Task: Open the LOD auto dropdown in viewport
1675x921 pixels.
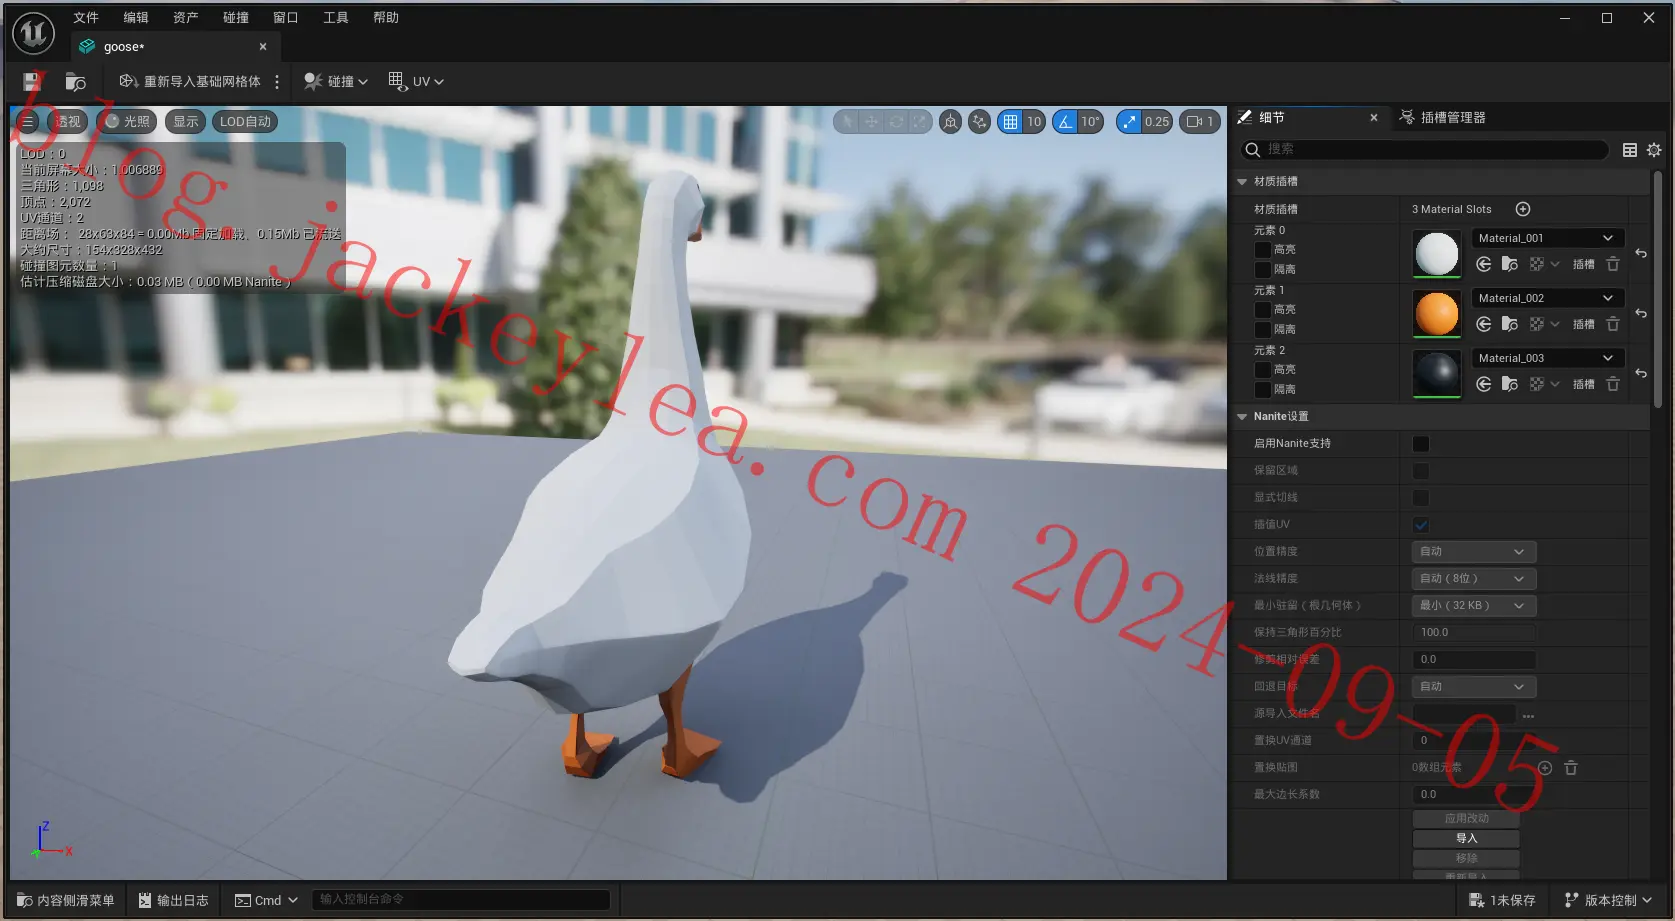Action: pos(245,122)
